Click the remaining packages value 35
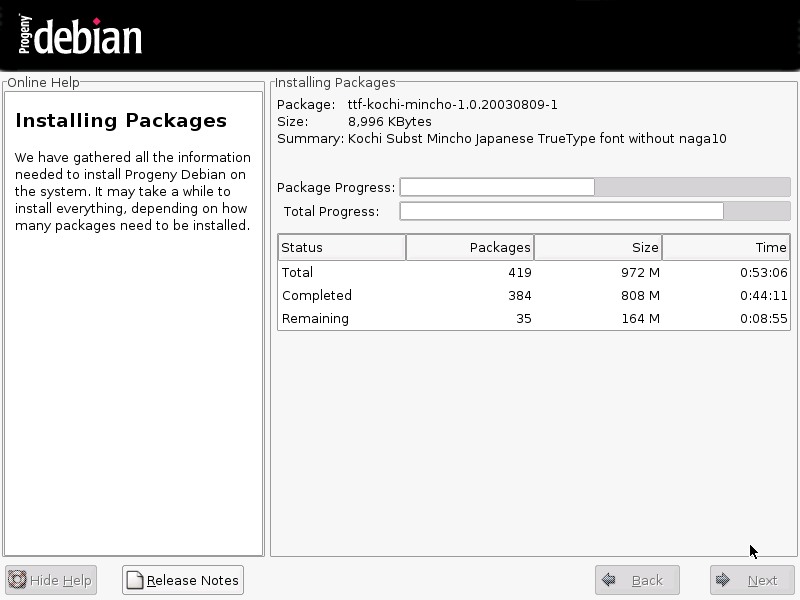800x600 pixels. point(524,318)
